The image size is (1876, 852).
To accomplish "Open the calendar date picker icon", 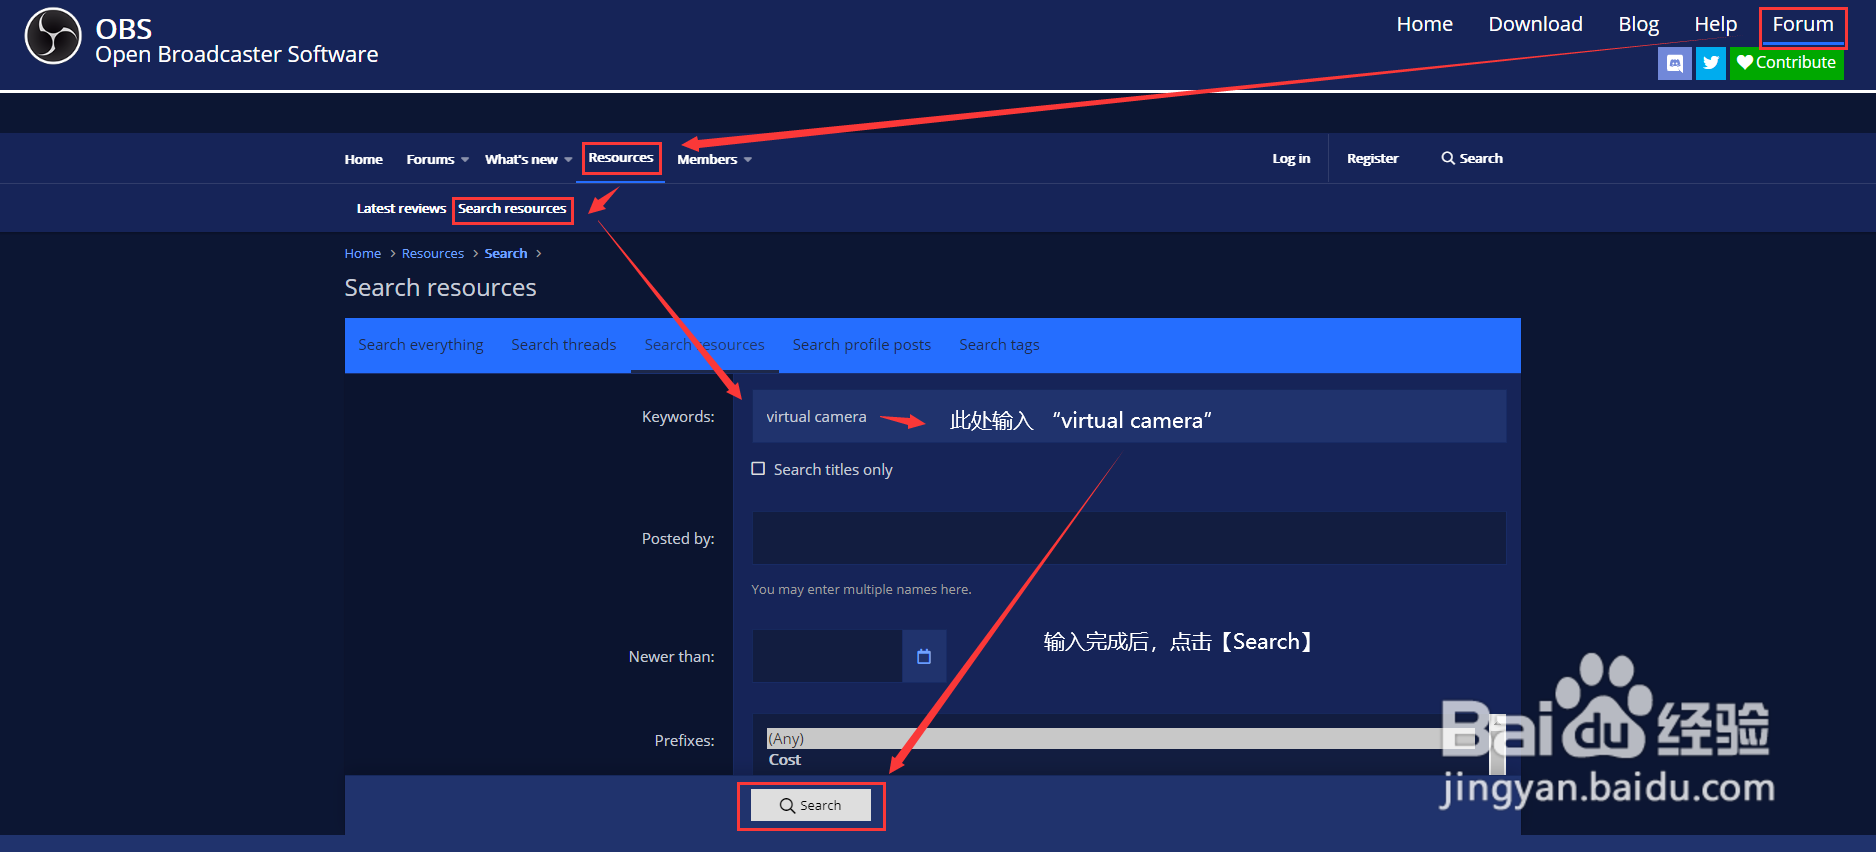I will pyautogui.click(x=924, y=656).
